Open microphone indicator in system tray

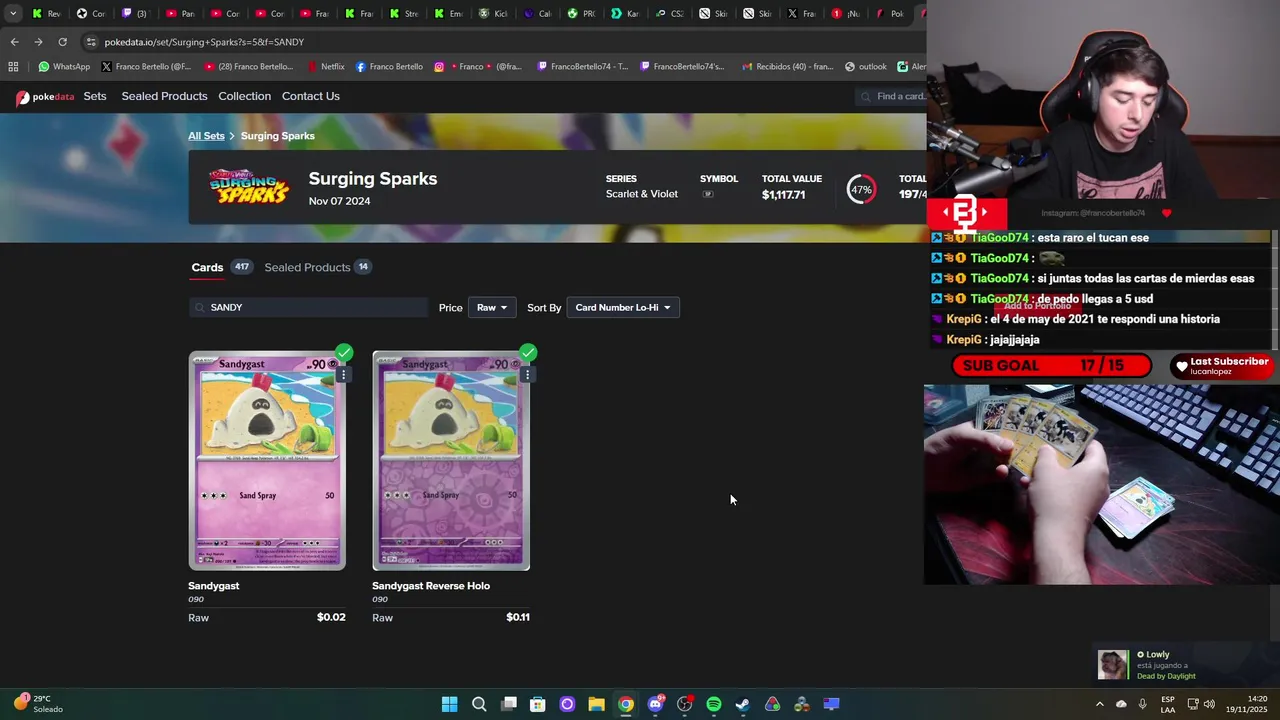[x=1143, y=704]
